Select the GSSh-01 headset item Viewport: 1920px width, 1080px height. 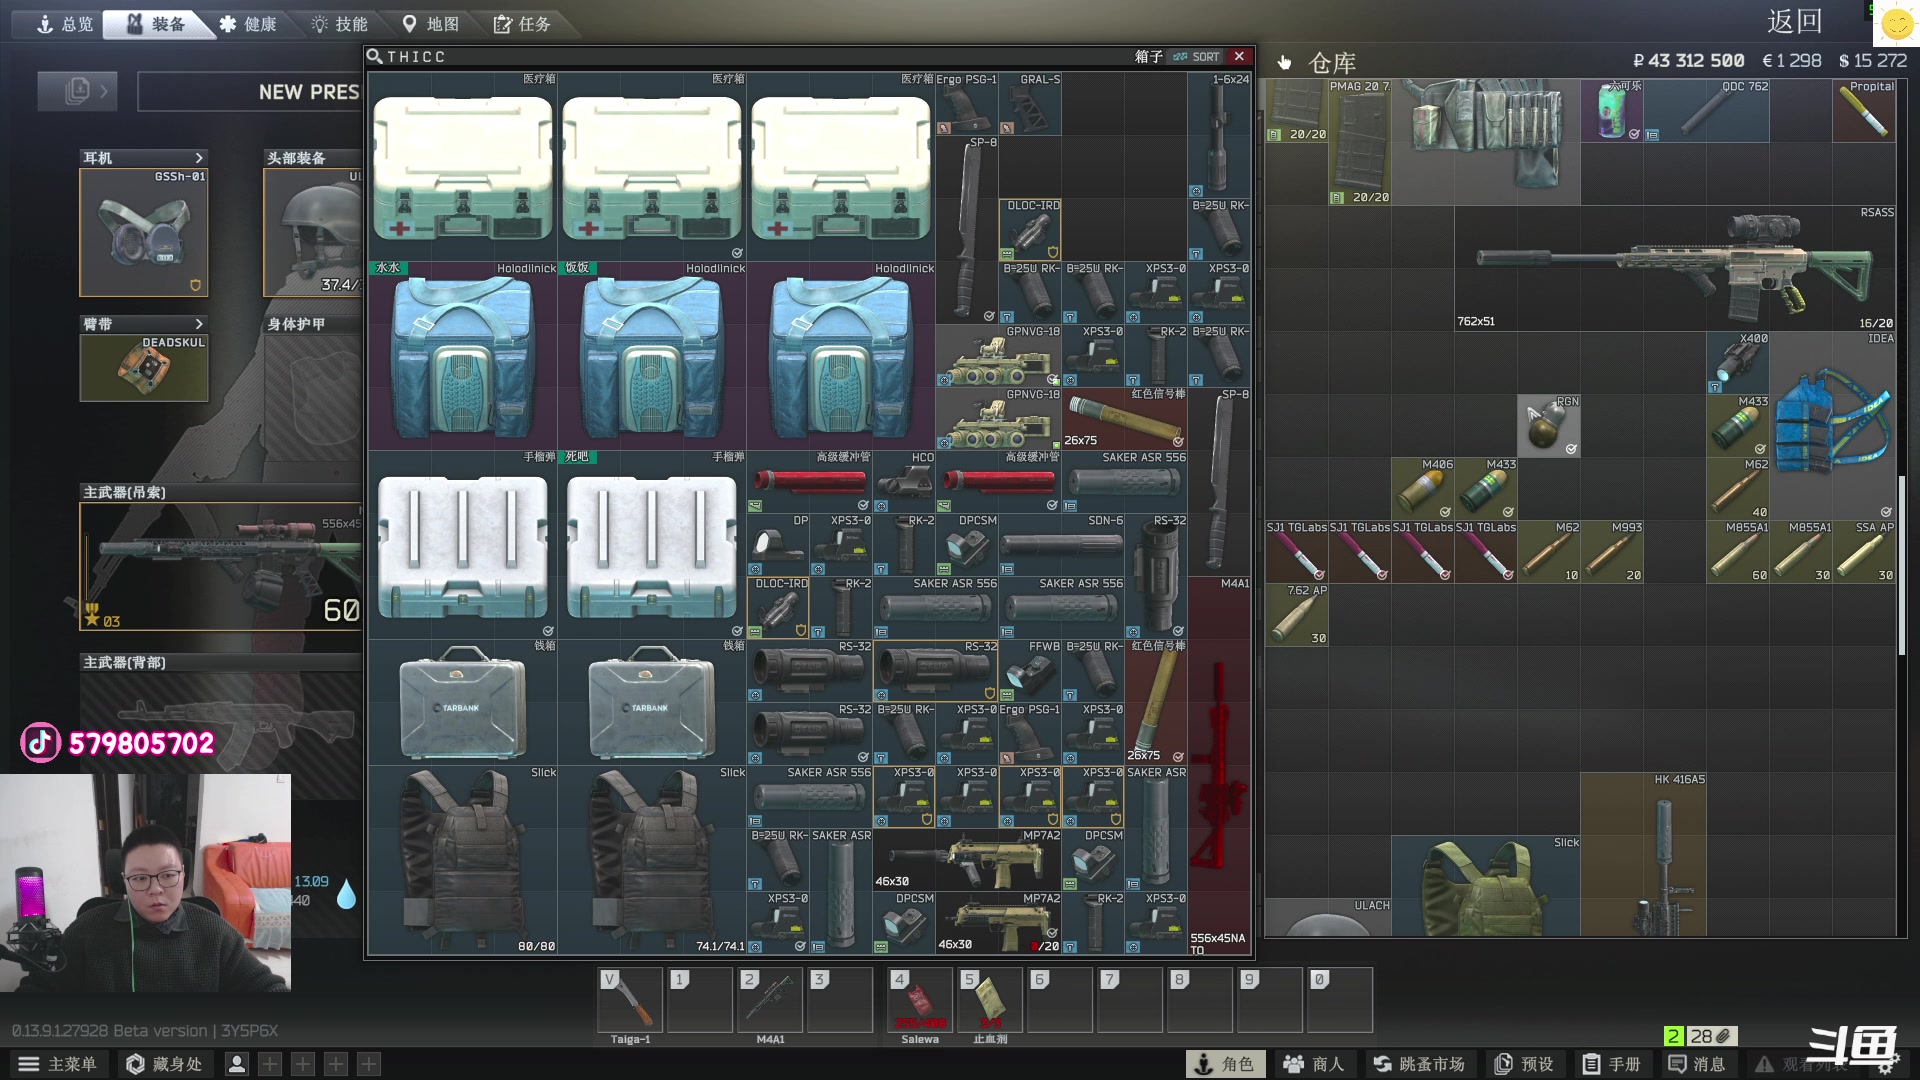[144, 232]
